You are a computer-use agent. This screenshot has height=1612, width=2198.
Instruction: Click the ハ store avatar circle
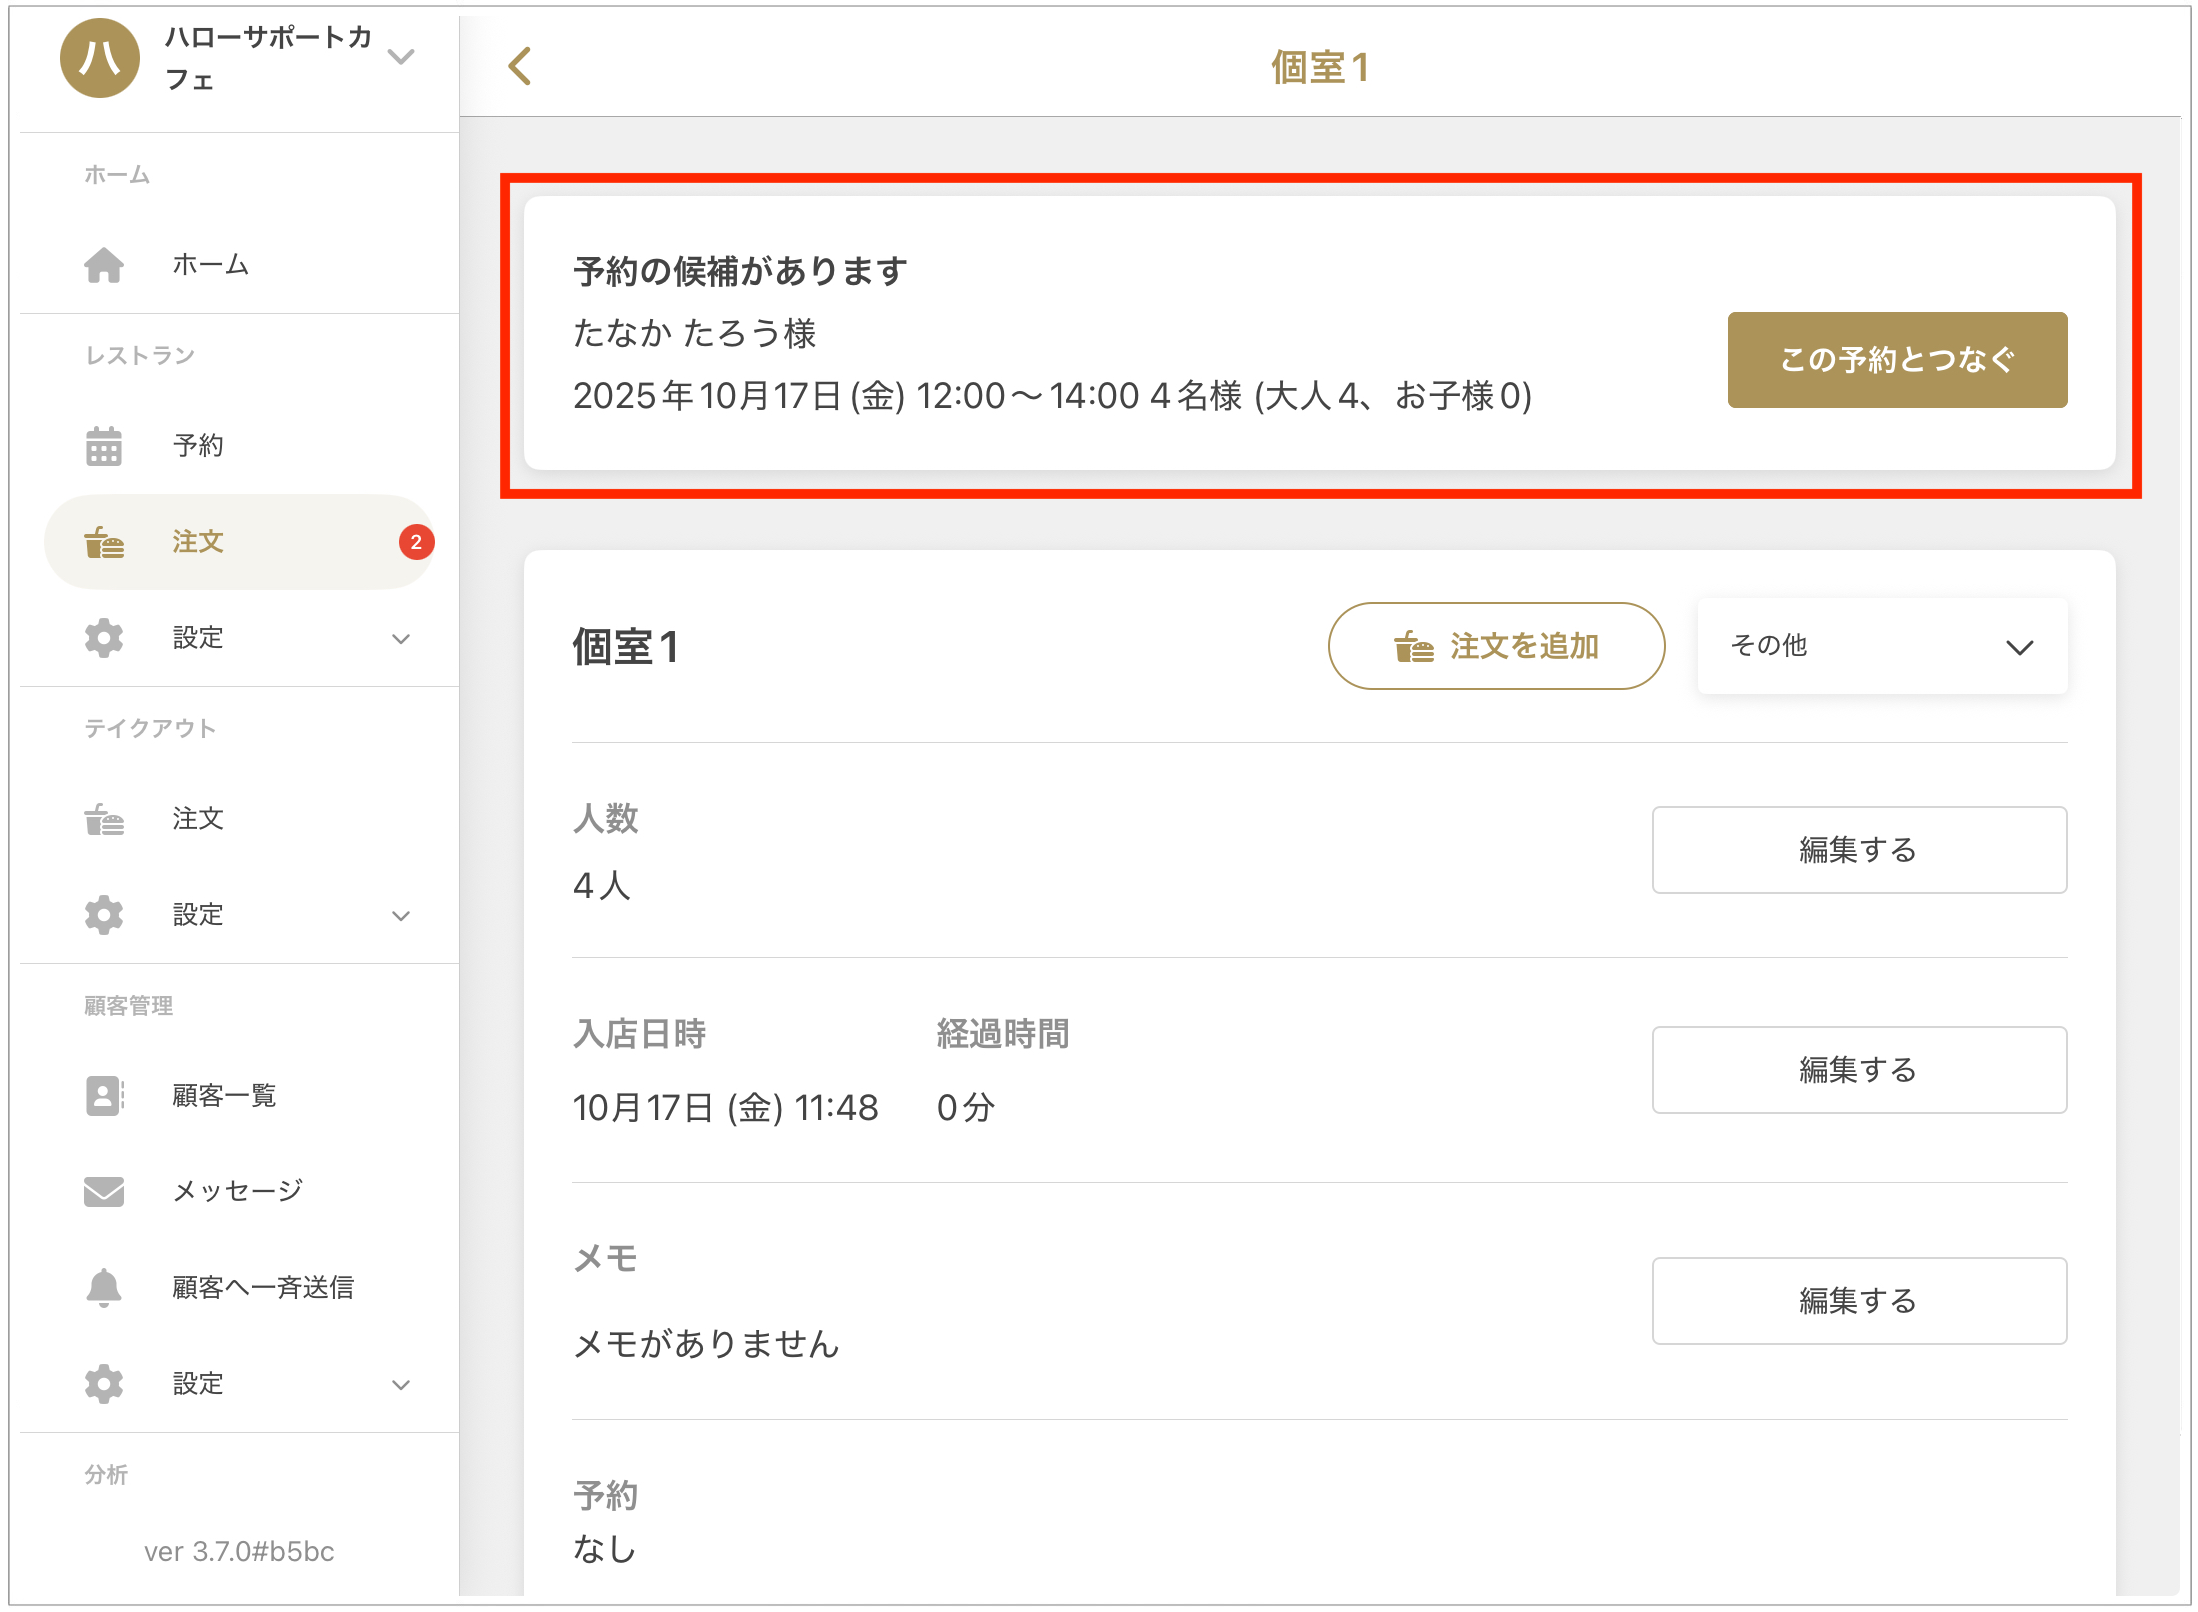click(99, 58)
